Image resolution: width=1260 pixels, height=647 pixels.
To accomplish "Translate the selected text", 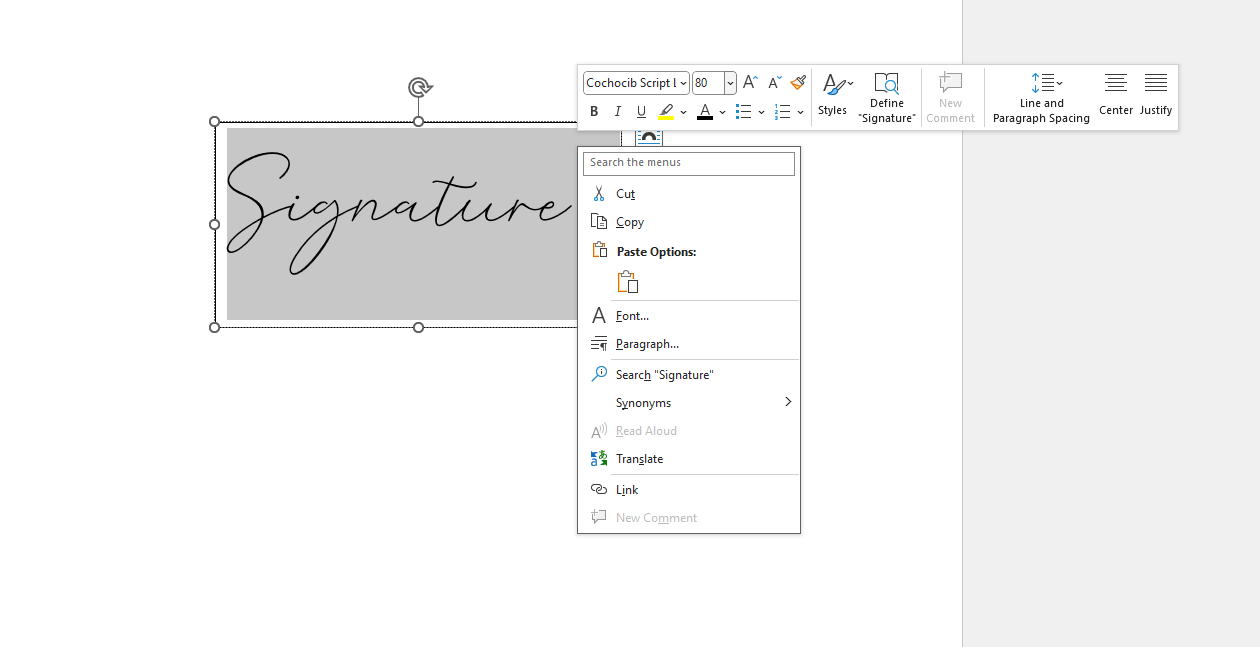I will [x=640, y=458].
